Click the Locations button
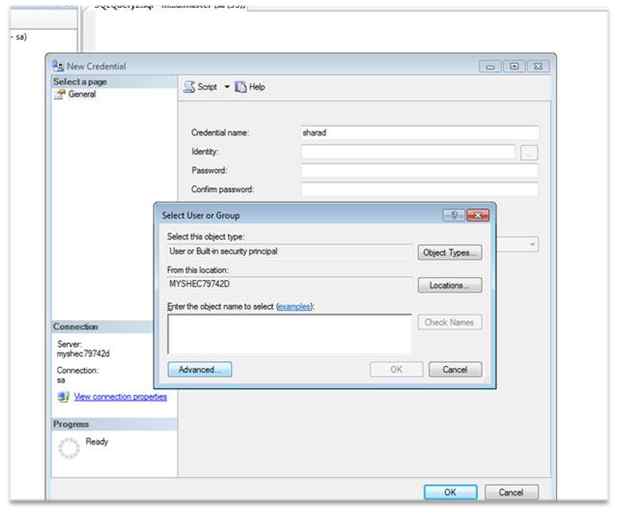This screenshot has width=618, height=514. point(449,285)
